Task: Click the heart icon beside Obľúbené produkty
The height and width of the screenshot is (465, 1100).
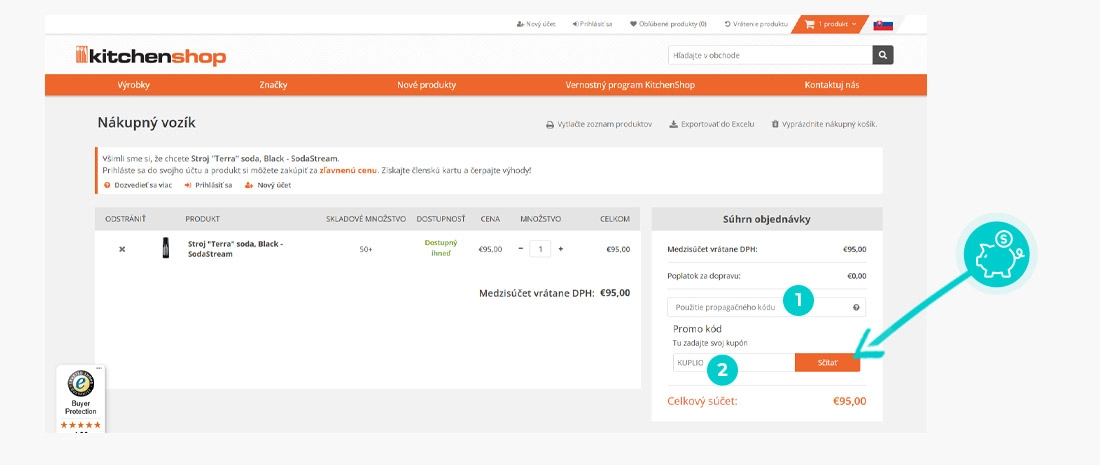Action: tap(633, 24)
